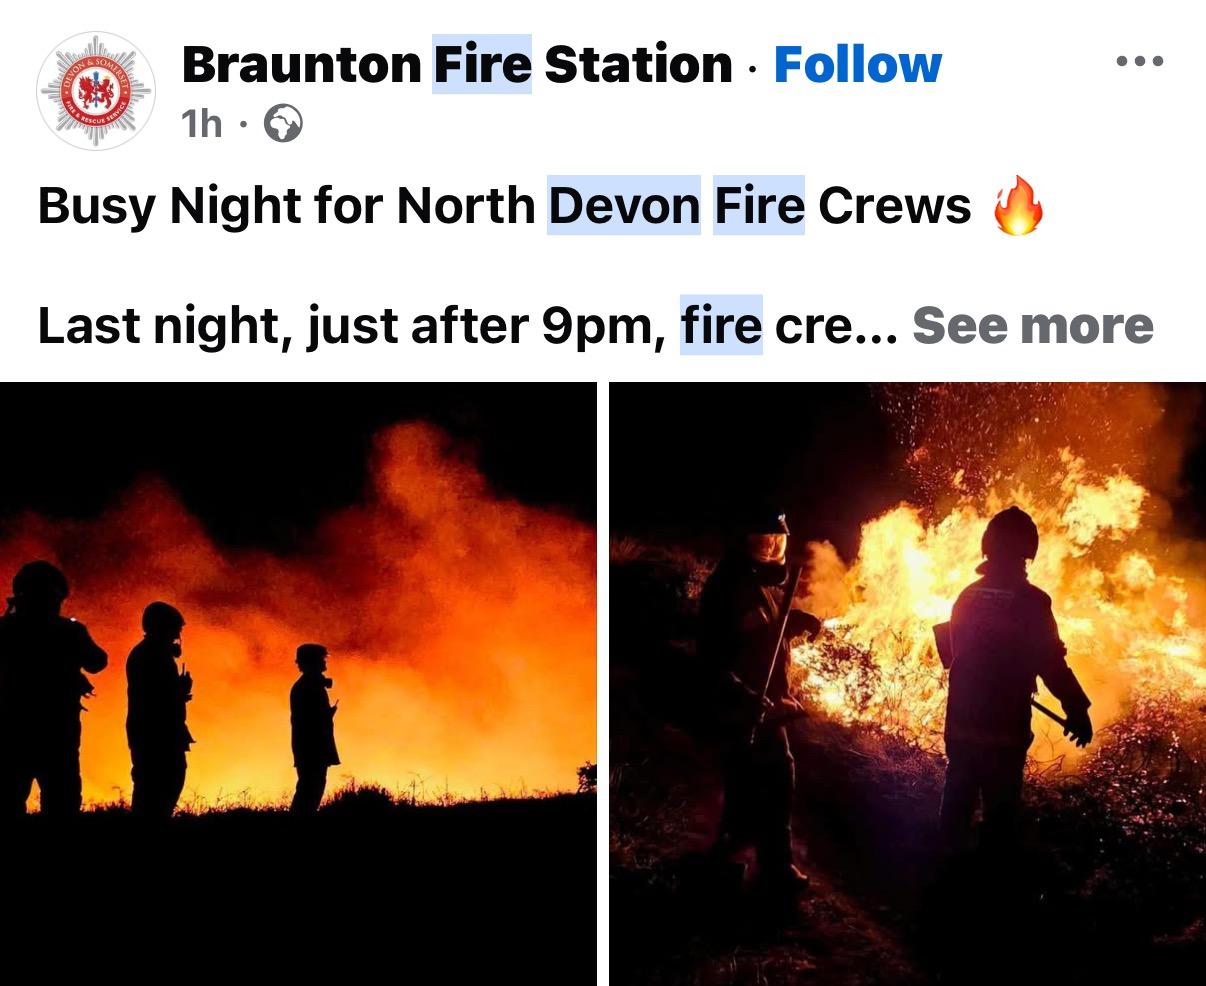Open right photo of crews beating flames
The height and width of the screenshot is (986, 1206).
coord(907,684)
